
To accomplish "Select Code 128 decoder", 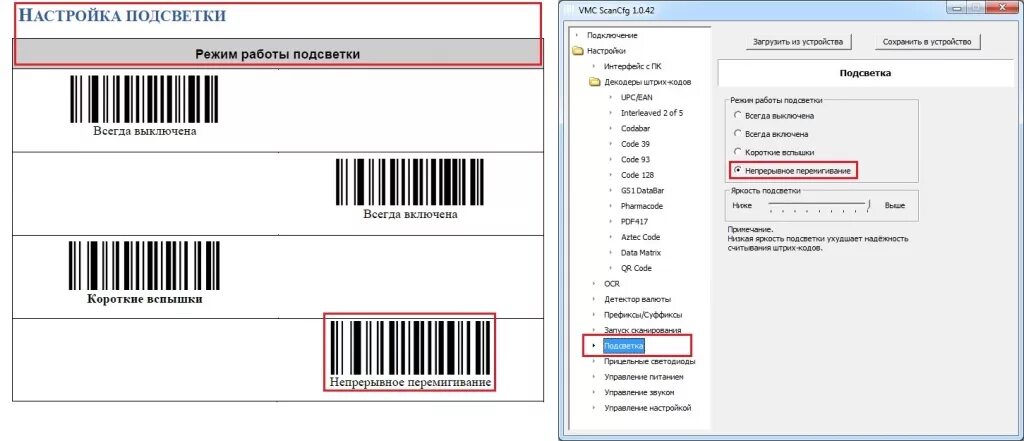I will 637,175.
